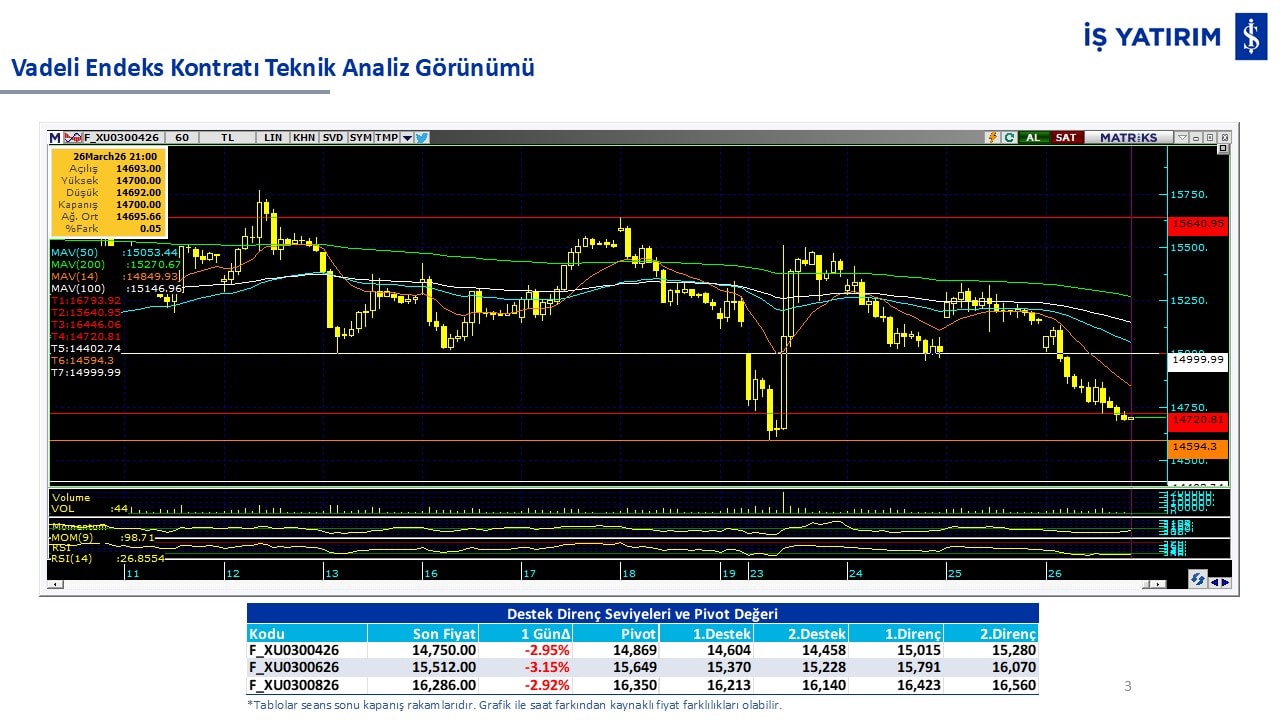This screenshot has width=1280, height=720.
Task: Select the SYM toolbar item
Action: 360,138
